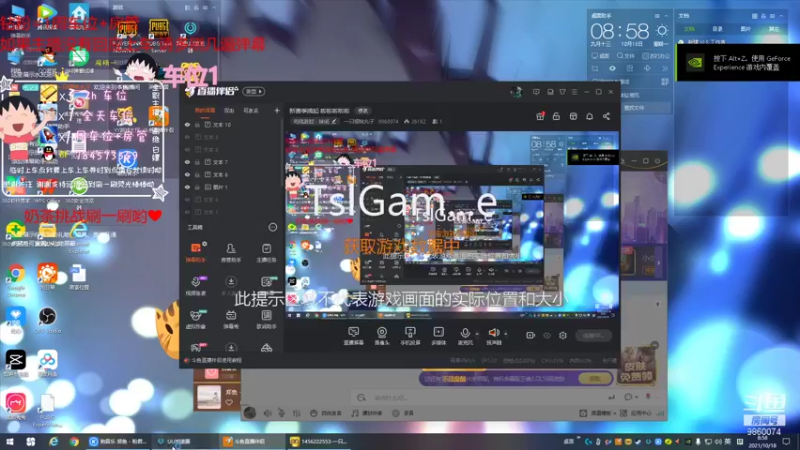Add a 摄像头 camera source
The image size is (800, 450).
coord(382,336)
